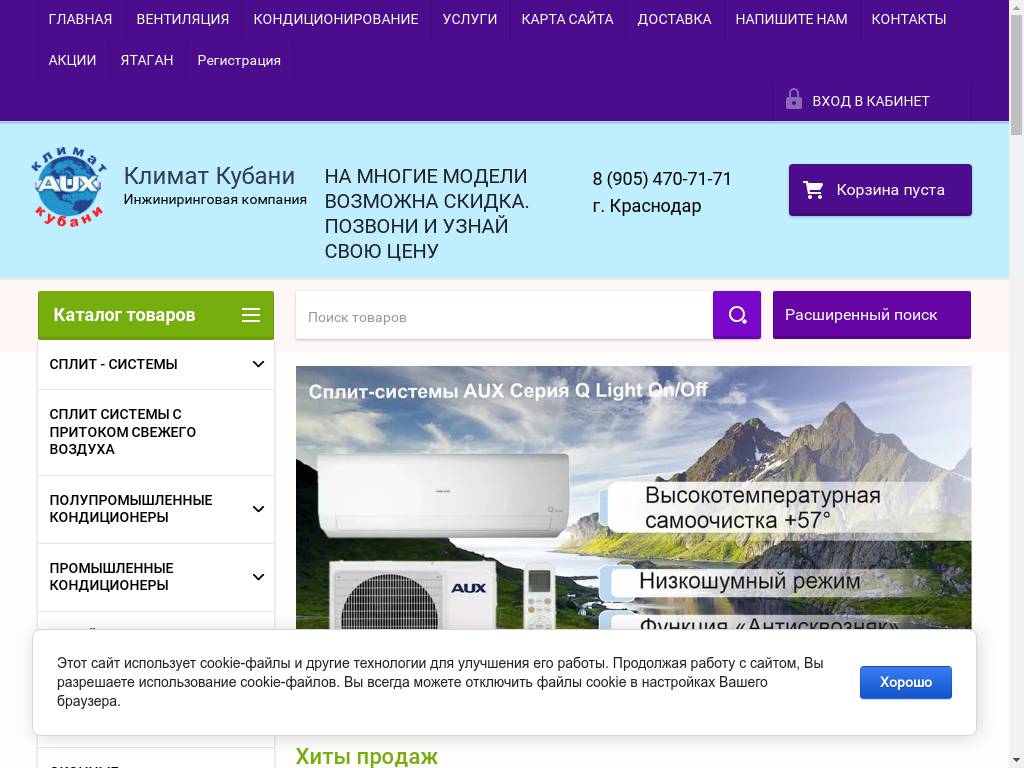Expand the СПЛИТ - СИСТЕМЫ category chevron
The height and width of the screenshot is (768, 1024).
click(x=258, y=364)
